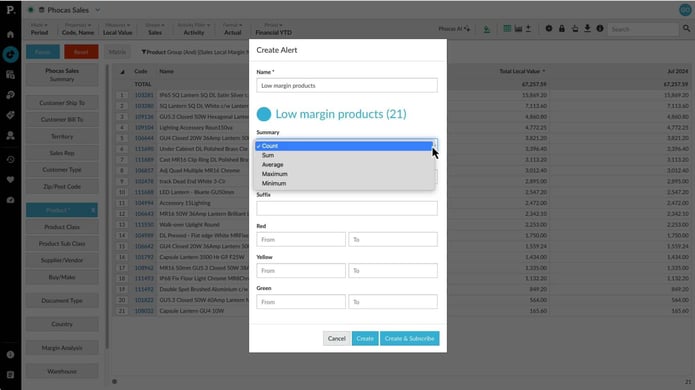695x390 pixels.
Task: Click the lock toolbar icon
Action: click(x=562, y=29)
